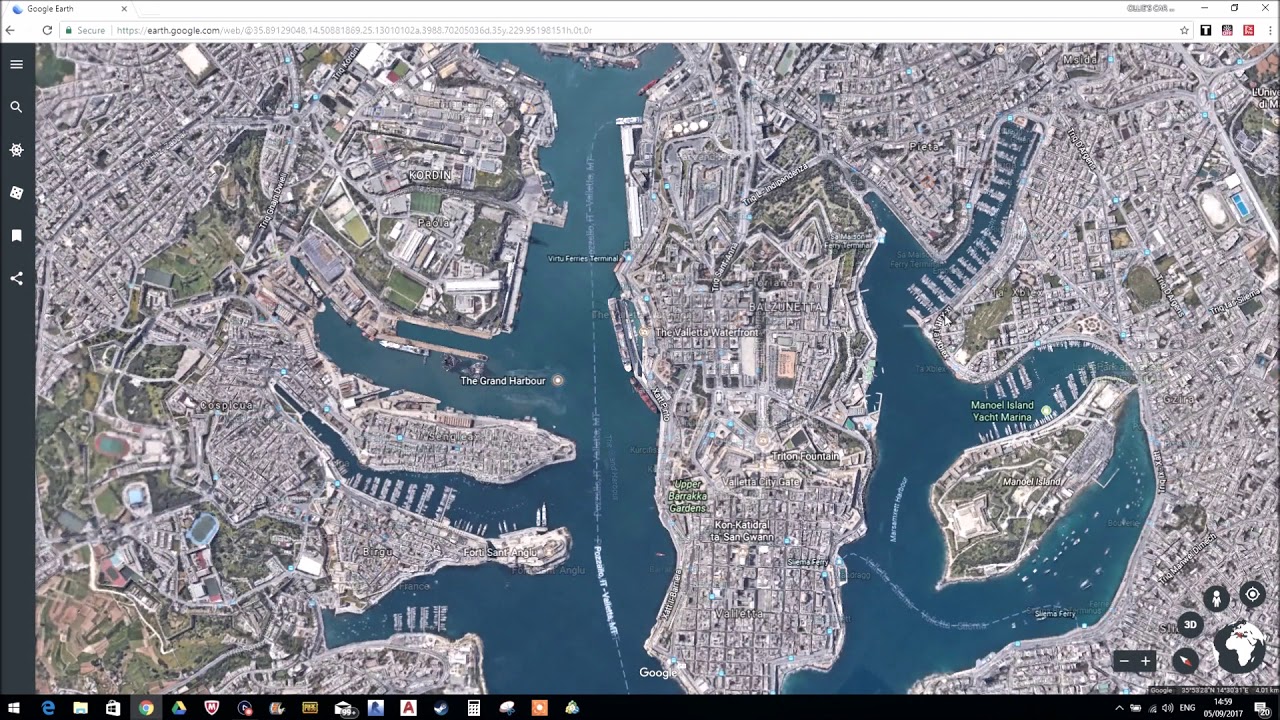1280x720 pixels.
Task: Zoom in with the plus button
Action: pos(1146,661)
